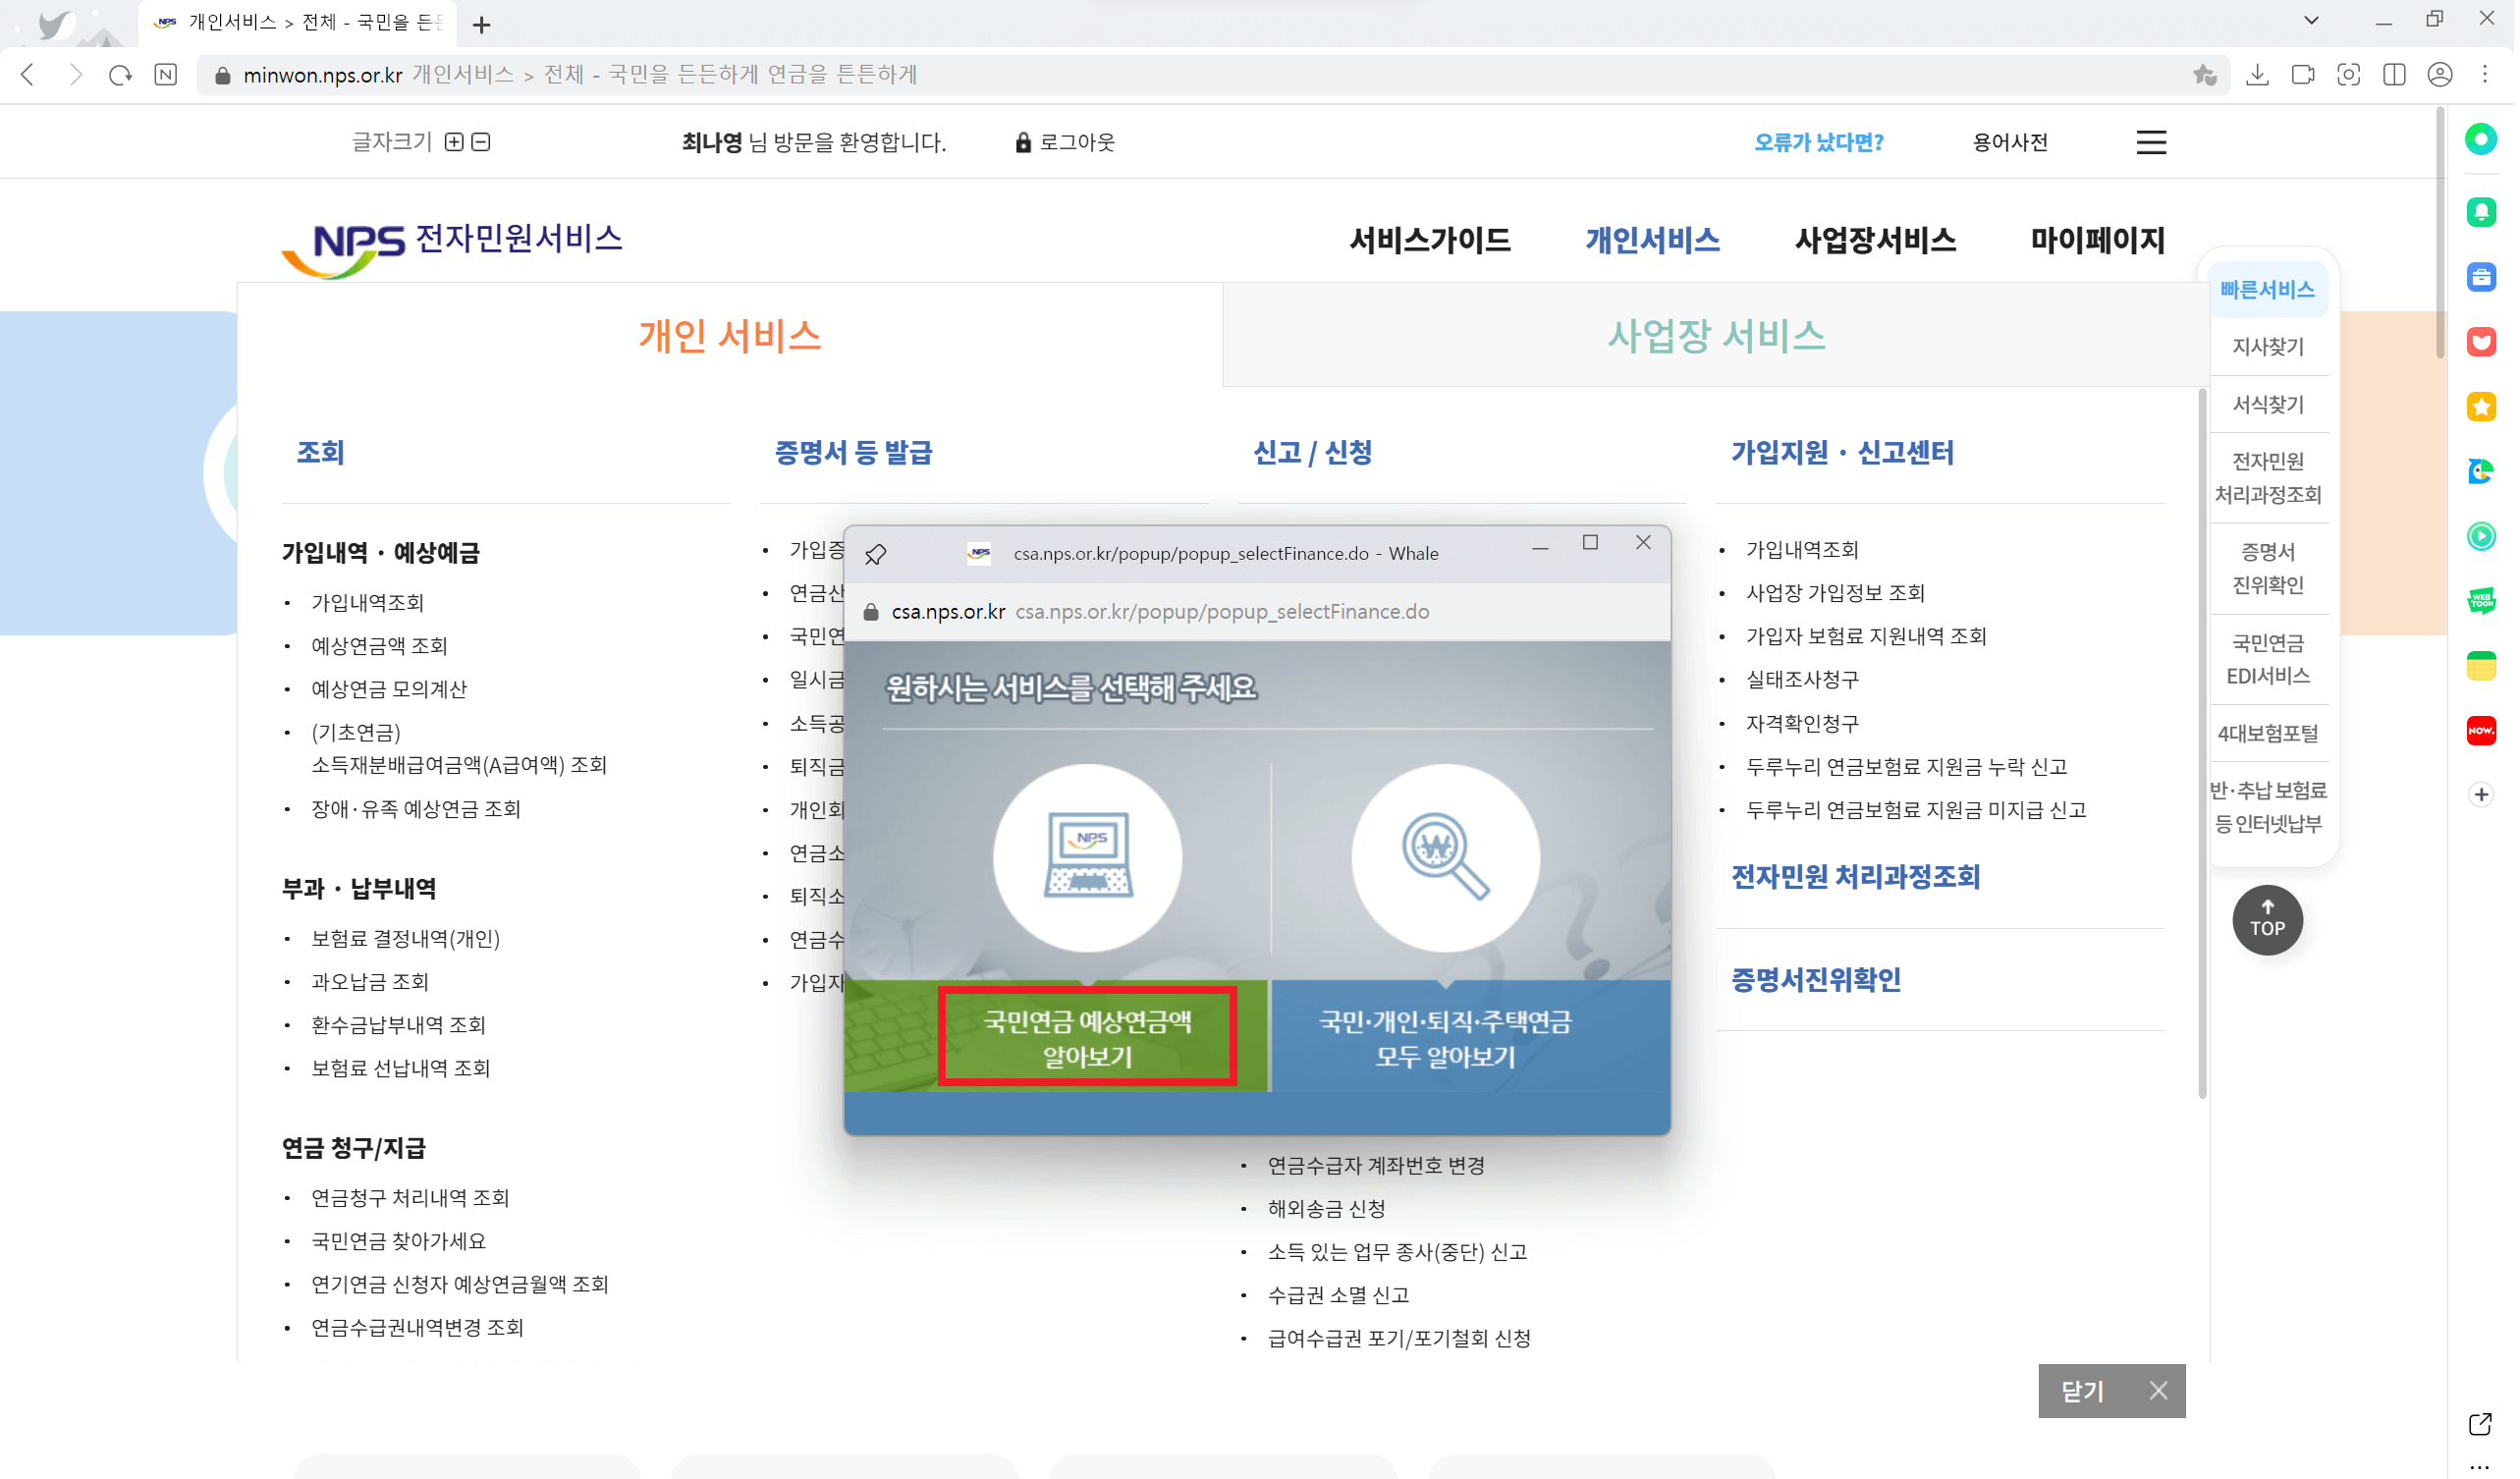Viewport: 2520px width, 1479px height.
Task: Open browser downloads via the arrow icon
Action: point(2258,74)
